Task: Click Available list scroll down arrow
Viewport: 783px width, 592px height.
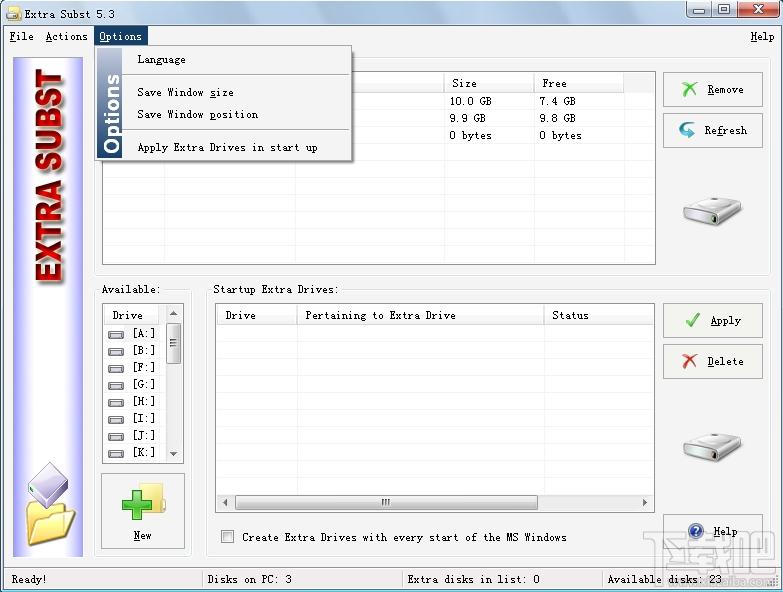Action: pyautogui.click(x=173, y=454)
